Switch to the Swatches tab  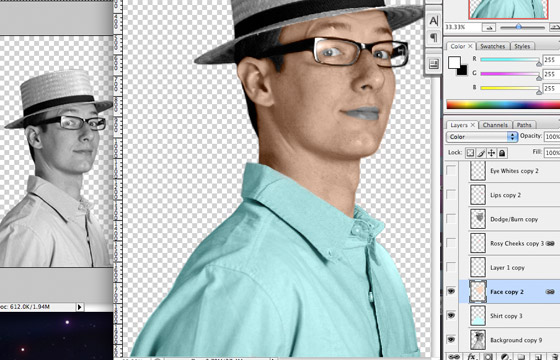[x=492, y=46]
